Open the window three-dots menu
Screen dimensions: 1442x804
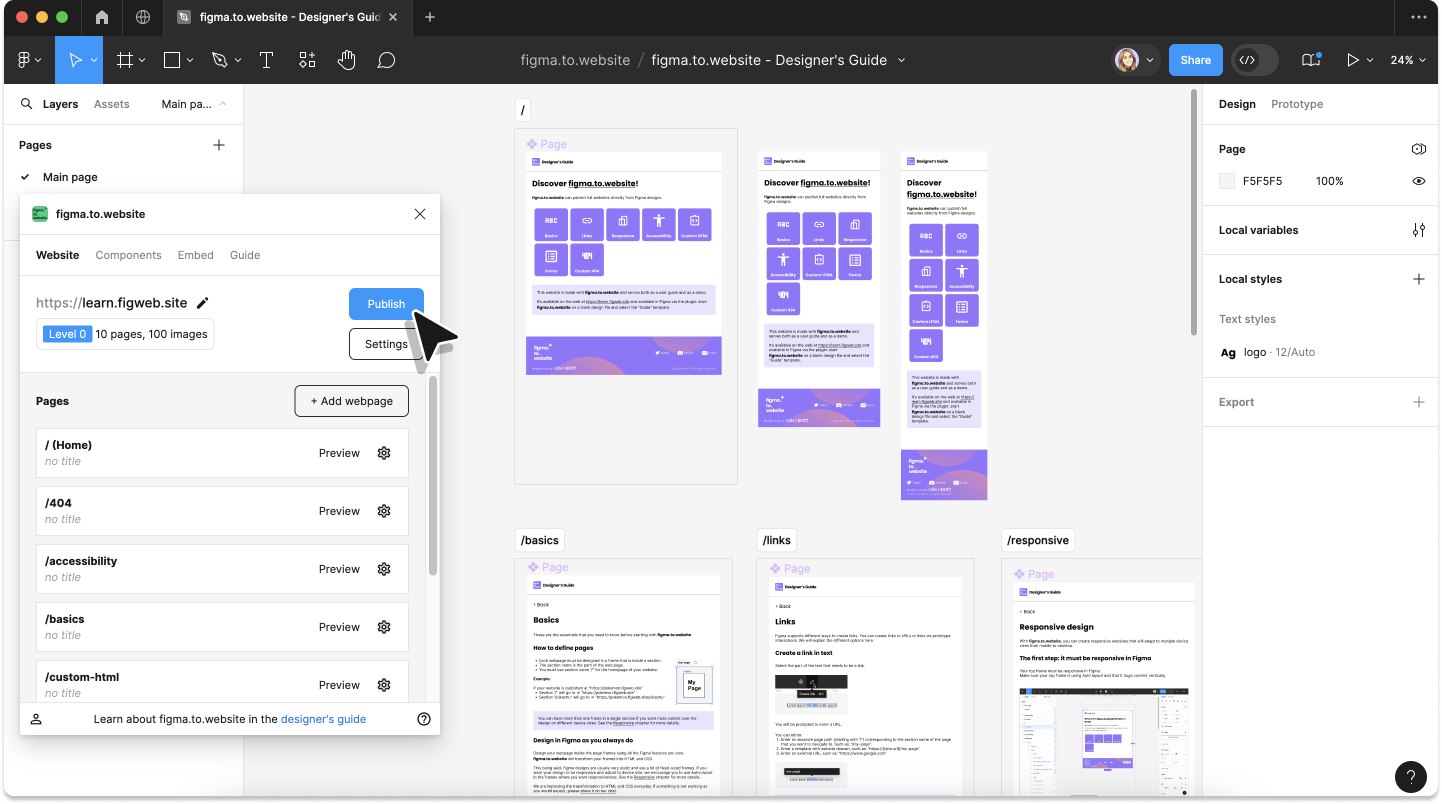point(1418,17)
